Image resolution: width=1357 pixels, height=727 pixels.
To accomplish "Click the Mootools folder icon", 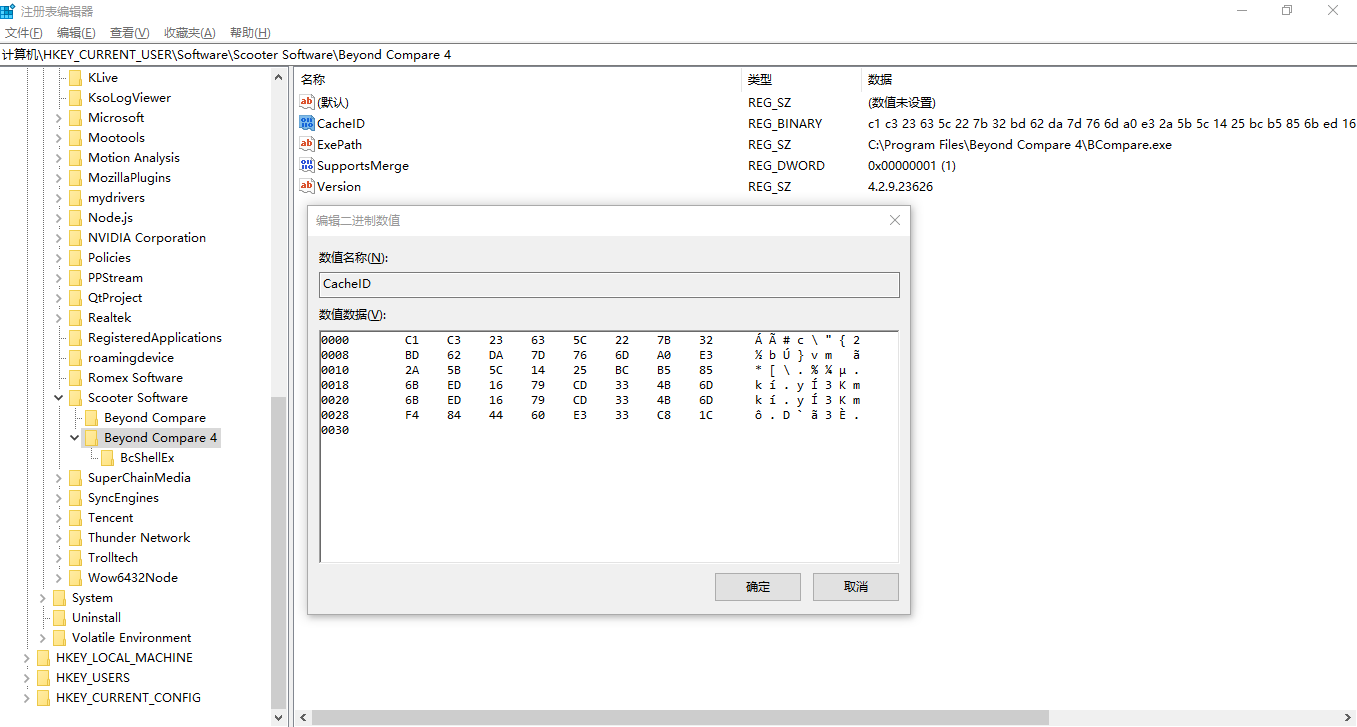I will (76, 138).
